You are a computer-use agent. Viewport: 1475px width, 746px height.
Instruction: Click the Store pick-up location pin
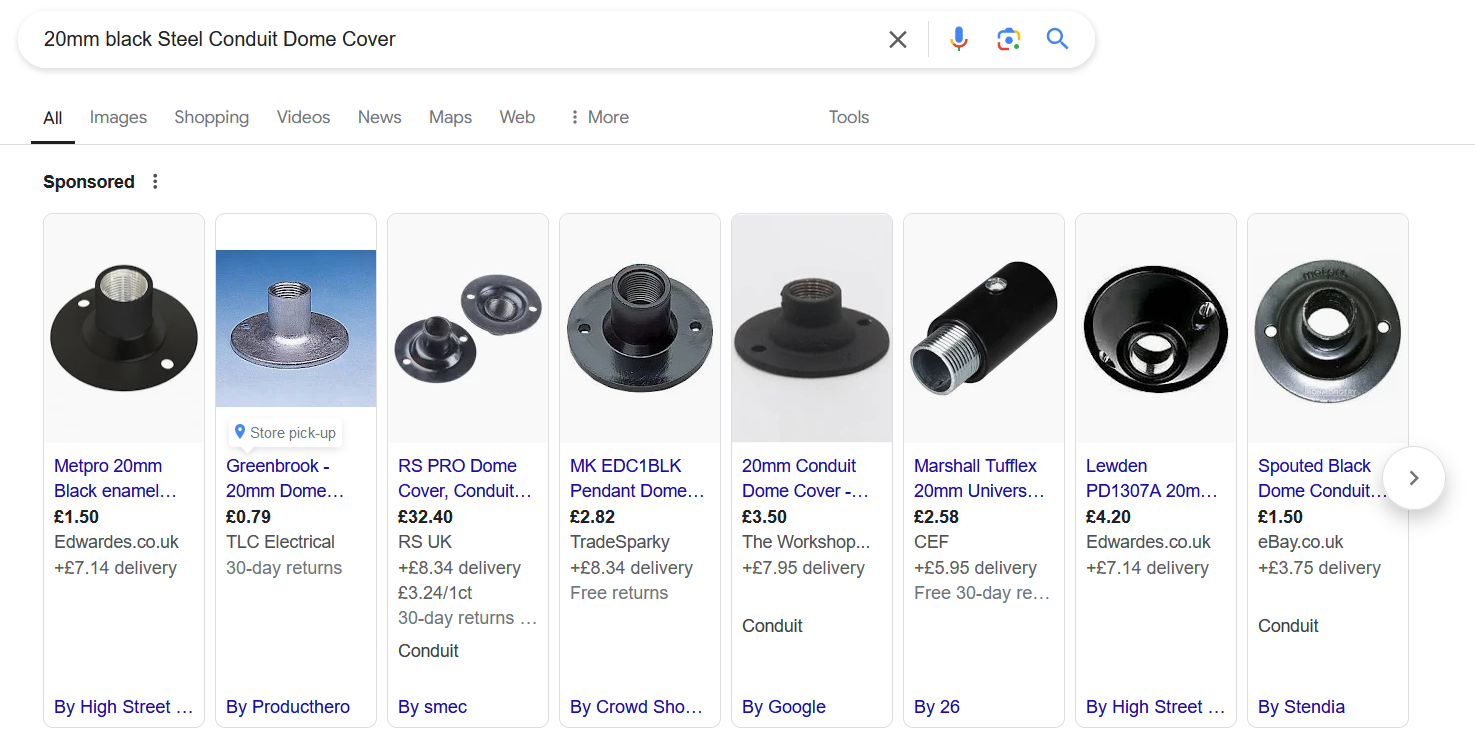[240, 432]
